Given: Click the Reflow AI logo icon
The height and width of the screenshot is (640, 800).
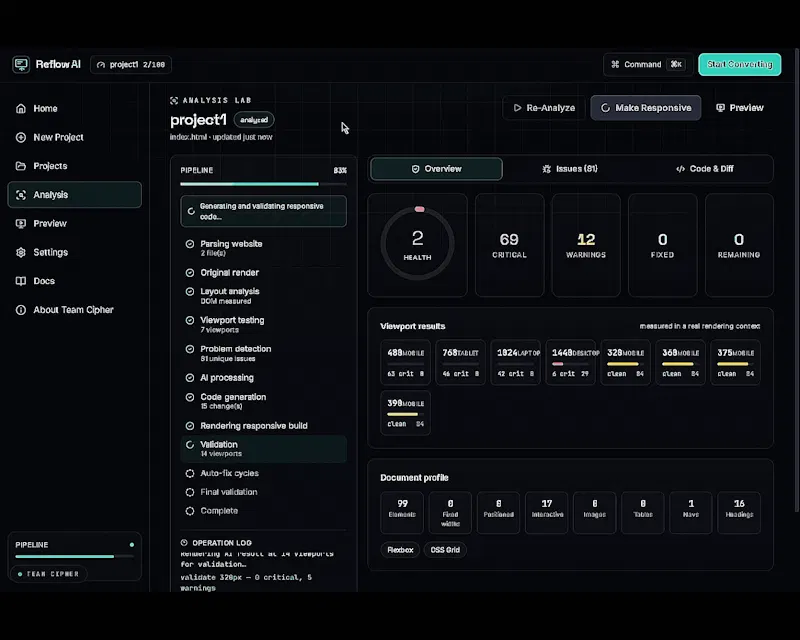Looking at the screenshot, I should [21, 65].
